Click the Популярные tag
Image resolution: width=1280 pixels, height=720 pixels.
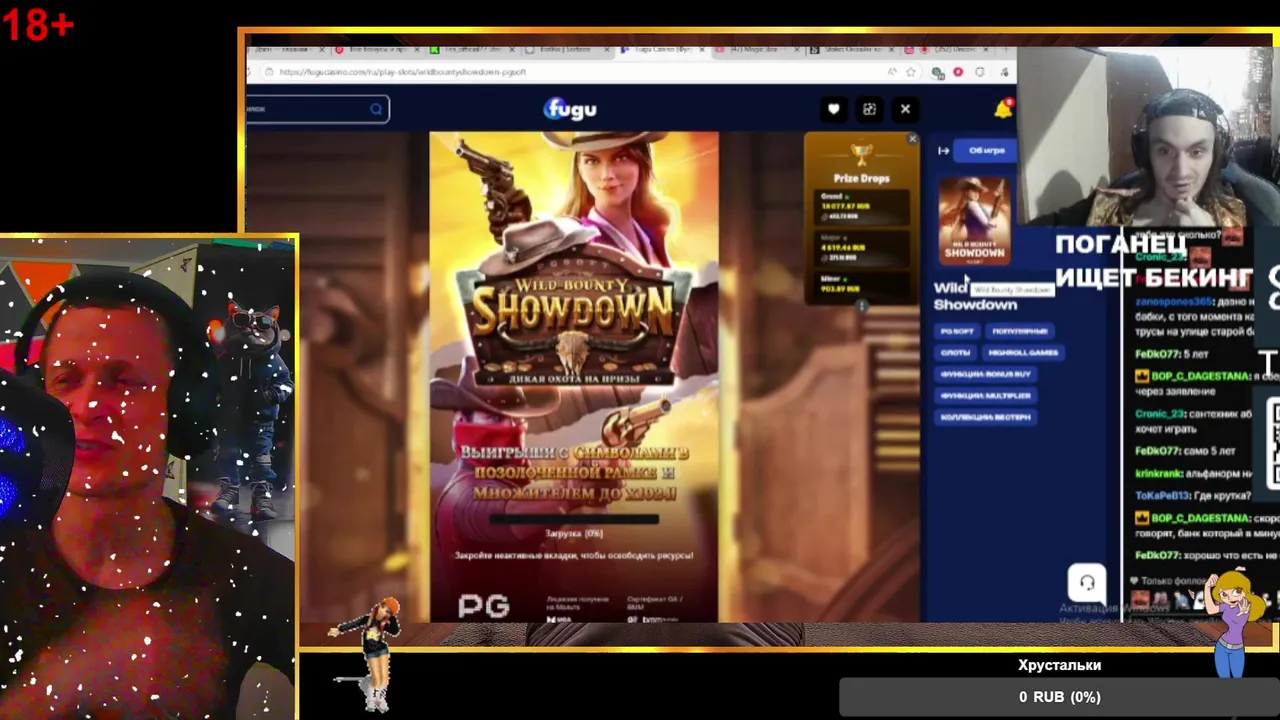[x=1019, y=331]
